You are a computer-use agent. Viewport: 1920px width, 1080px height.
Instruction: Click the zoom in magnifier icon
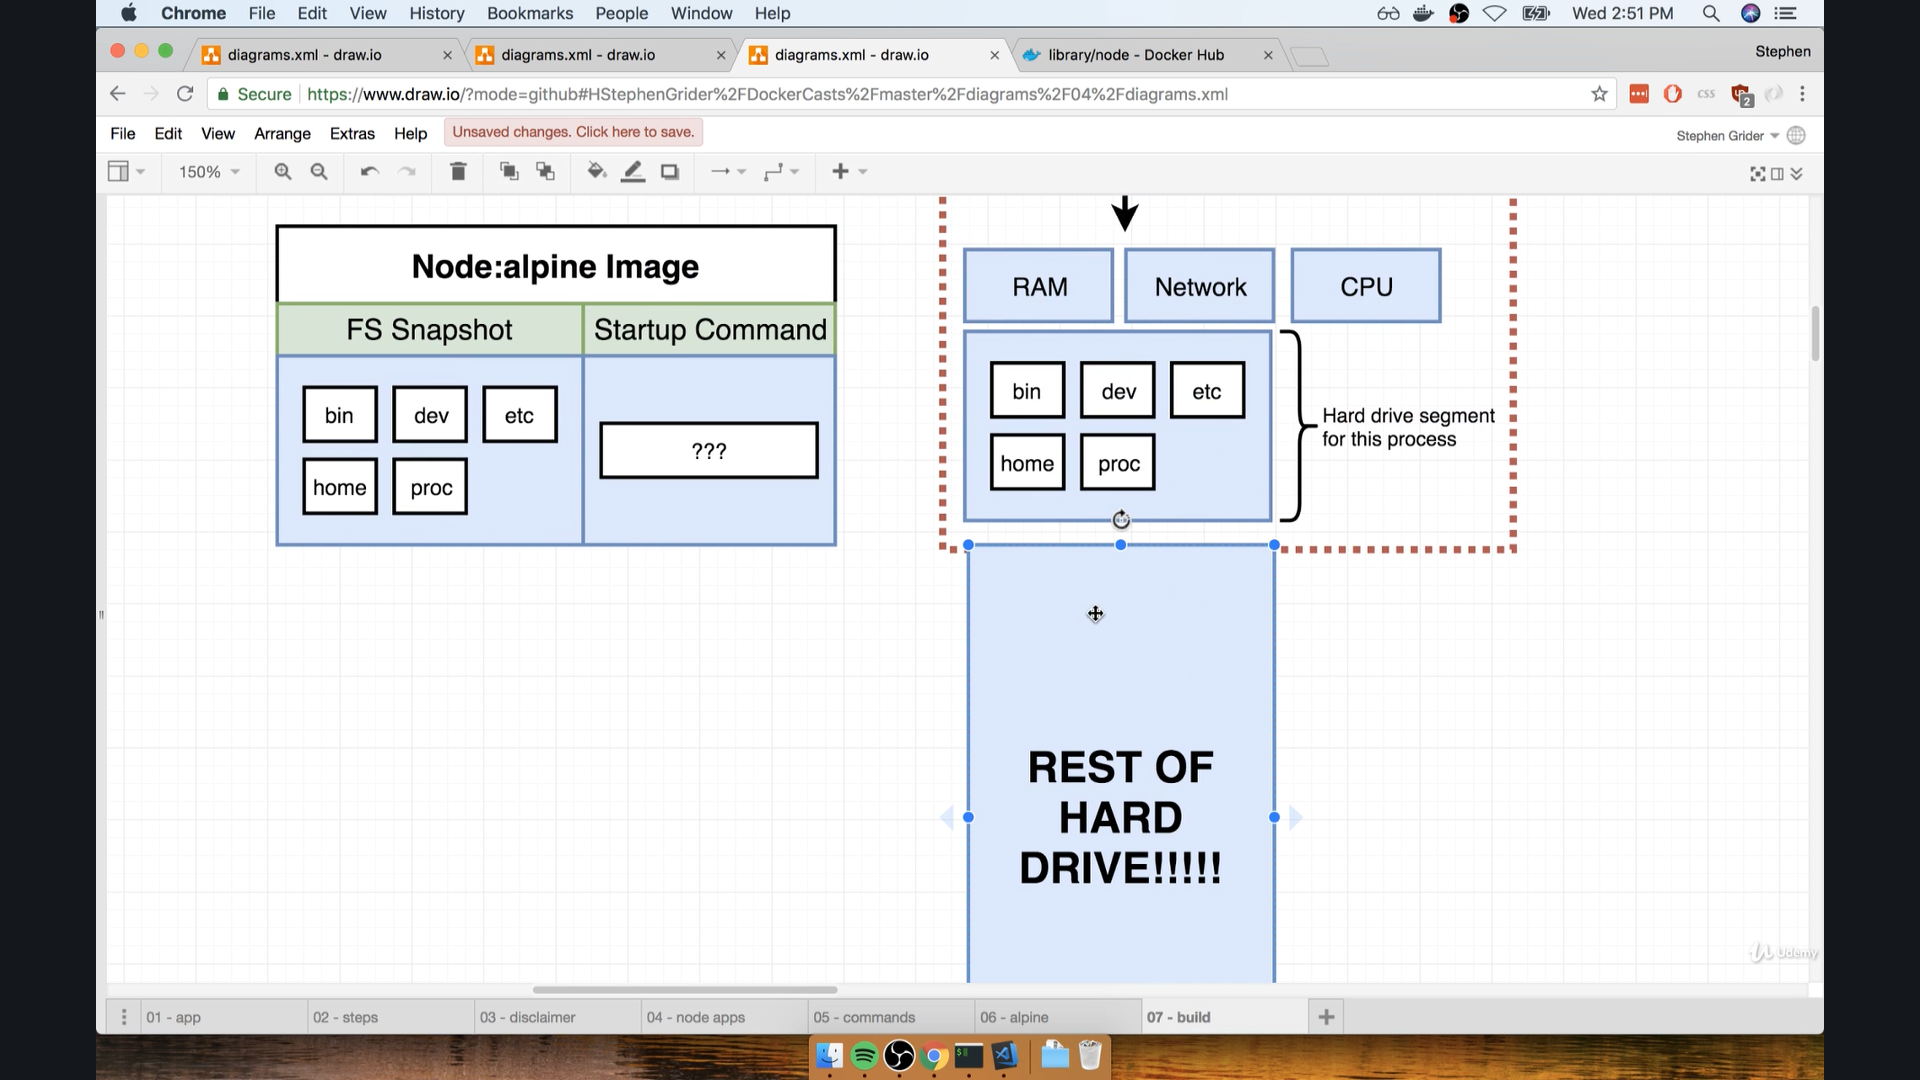click(x=283, y=172)
